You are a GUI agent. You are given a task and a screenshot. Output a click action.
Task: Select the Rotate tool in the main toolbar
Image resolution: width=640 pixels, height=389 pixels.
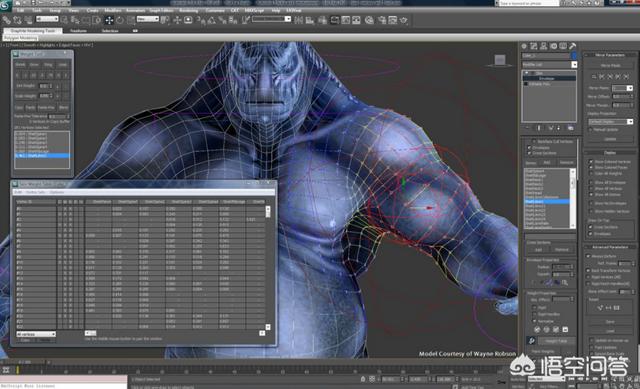point(120,20)
